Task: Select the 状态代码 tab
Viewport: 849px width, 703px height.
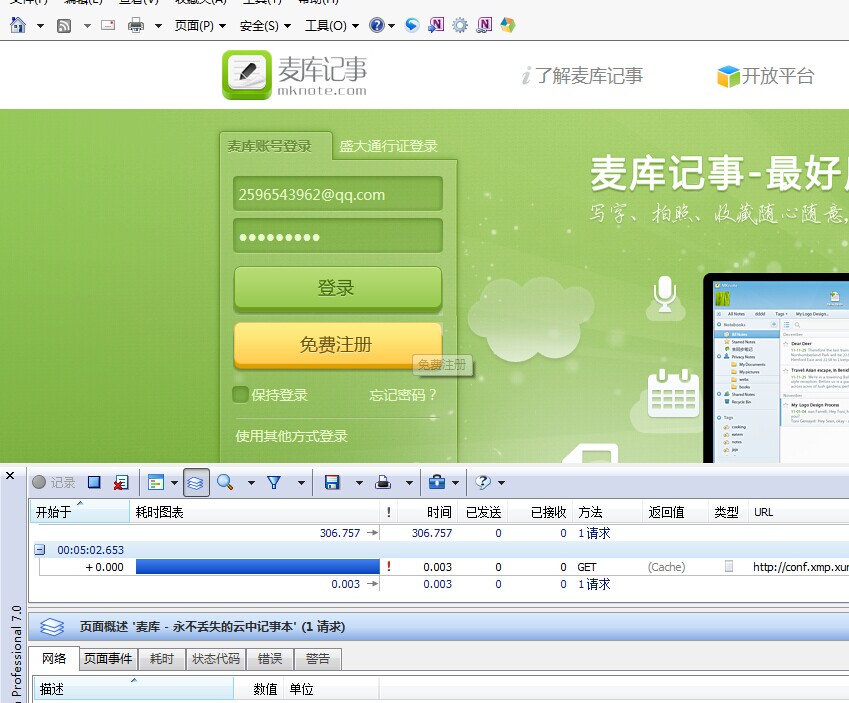Action: pos(216,659)
